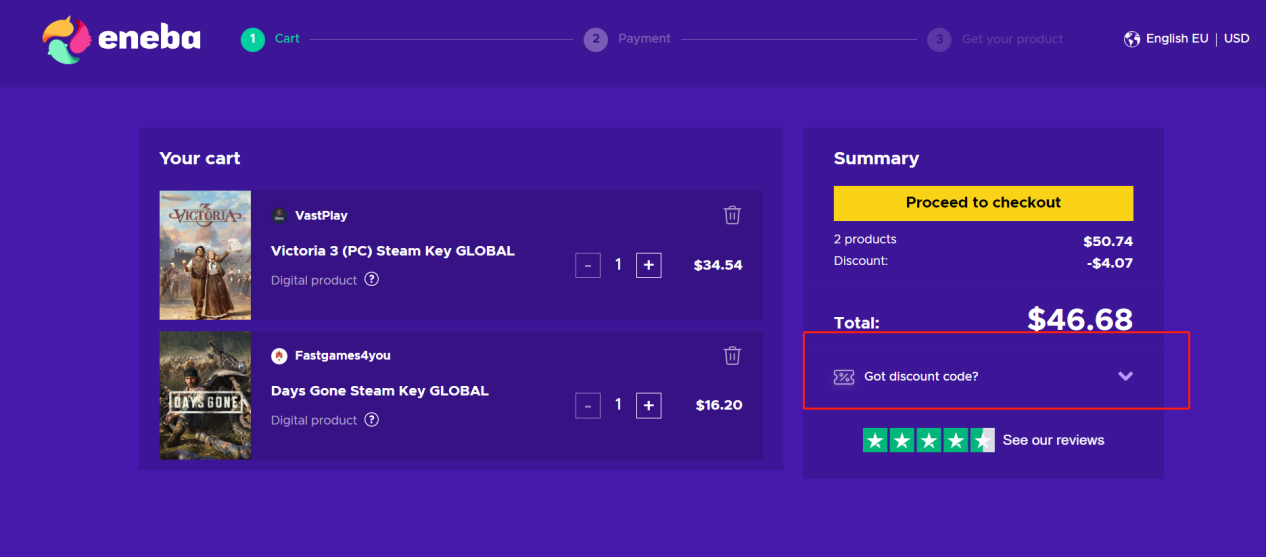
Task: Go to the Cart step
Action: click(271, 39)
